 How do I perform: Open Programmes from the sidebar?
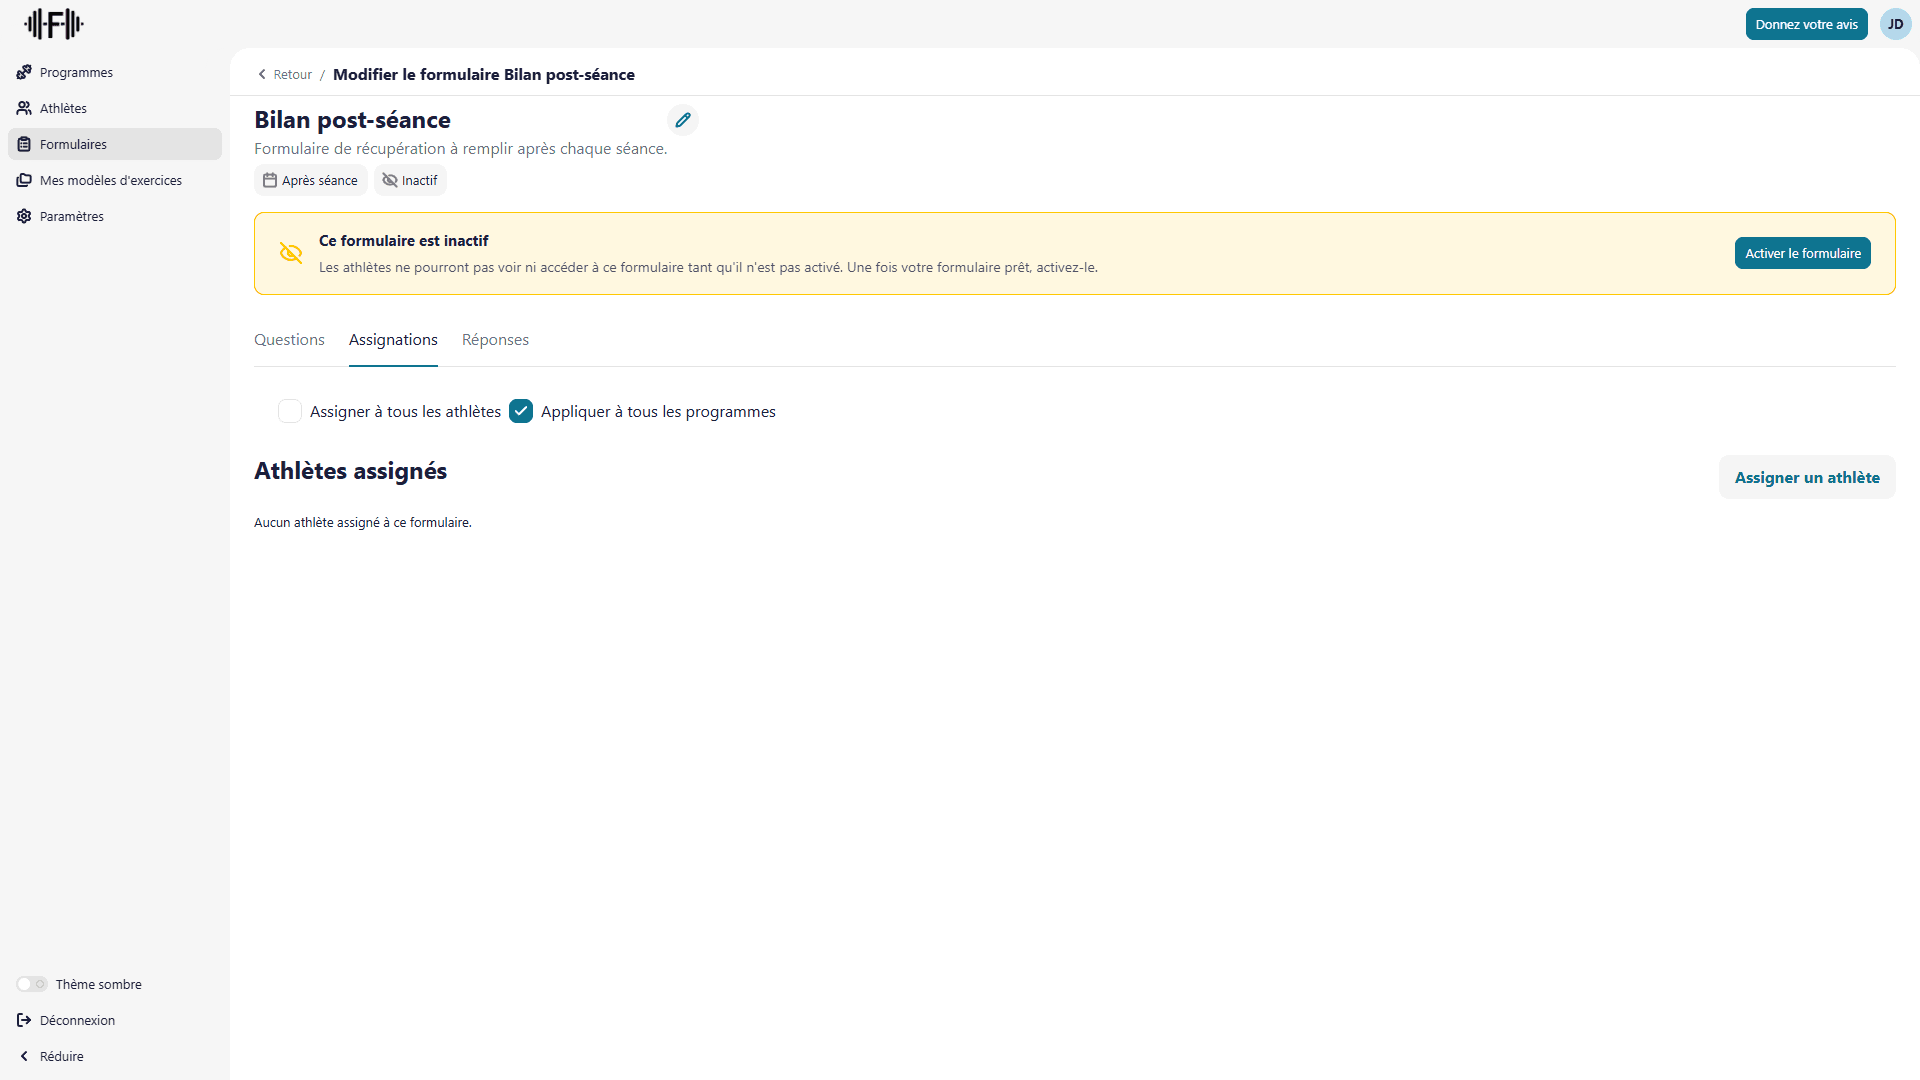[x=76, y=72]
